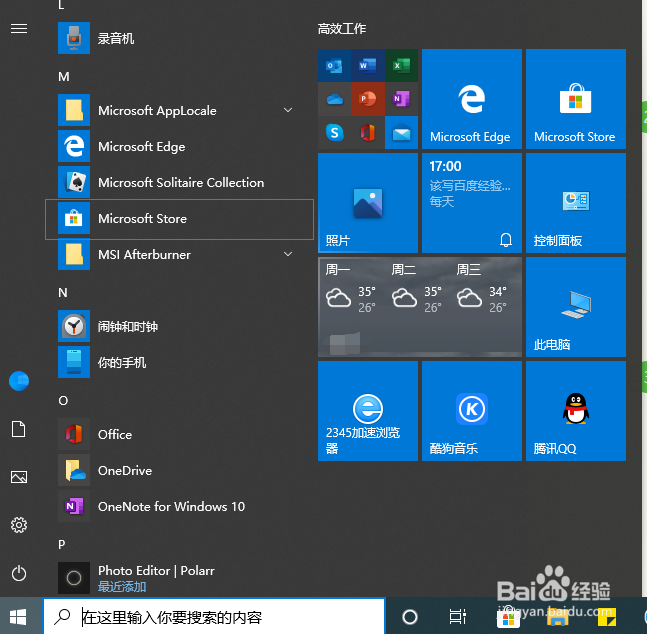Expand the Microsoft AppLocale folder chevron

(288, 110)
